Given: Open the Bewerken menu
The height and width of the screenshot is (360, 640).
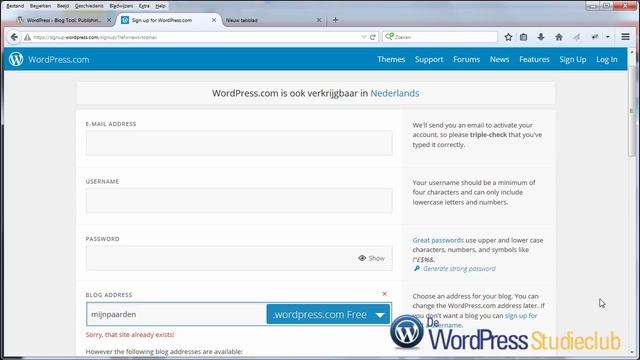Looking at the screenshot, I should (x=40, y=6).
